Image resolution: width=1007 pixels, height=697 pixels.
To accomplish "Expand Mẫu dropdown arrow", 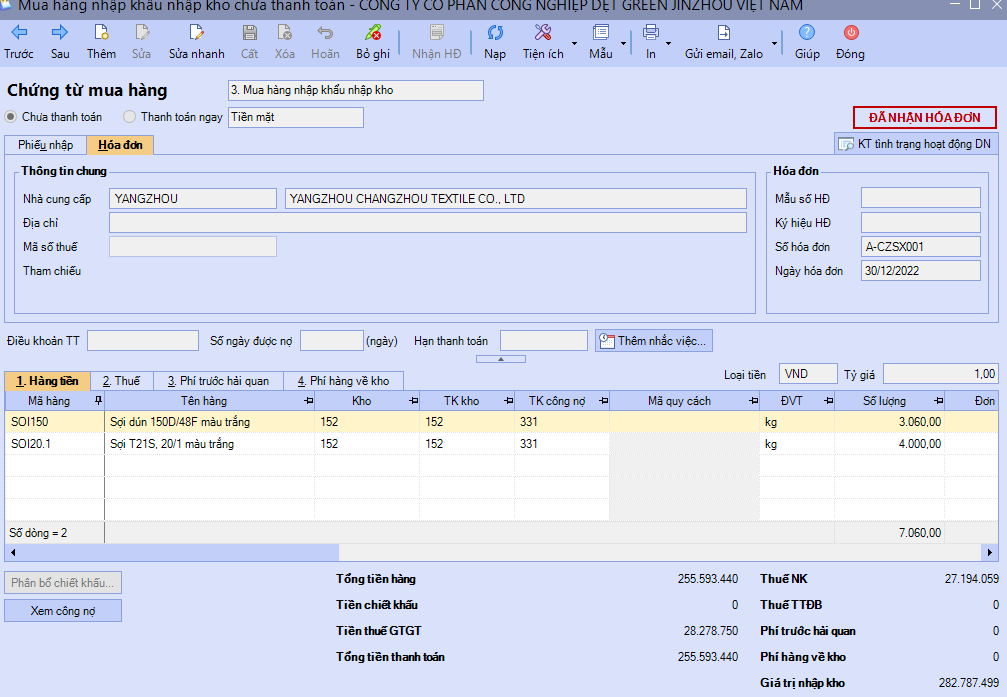I will [x=623, y=44].
